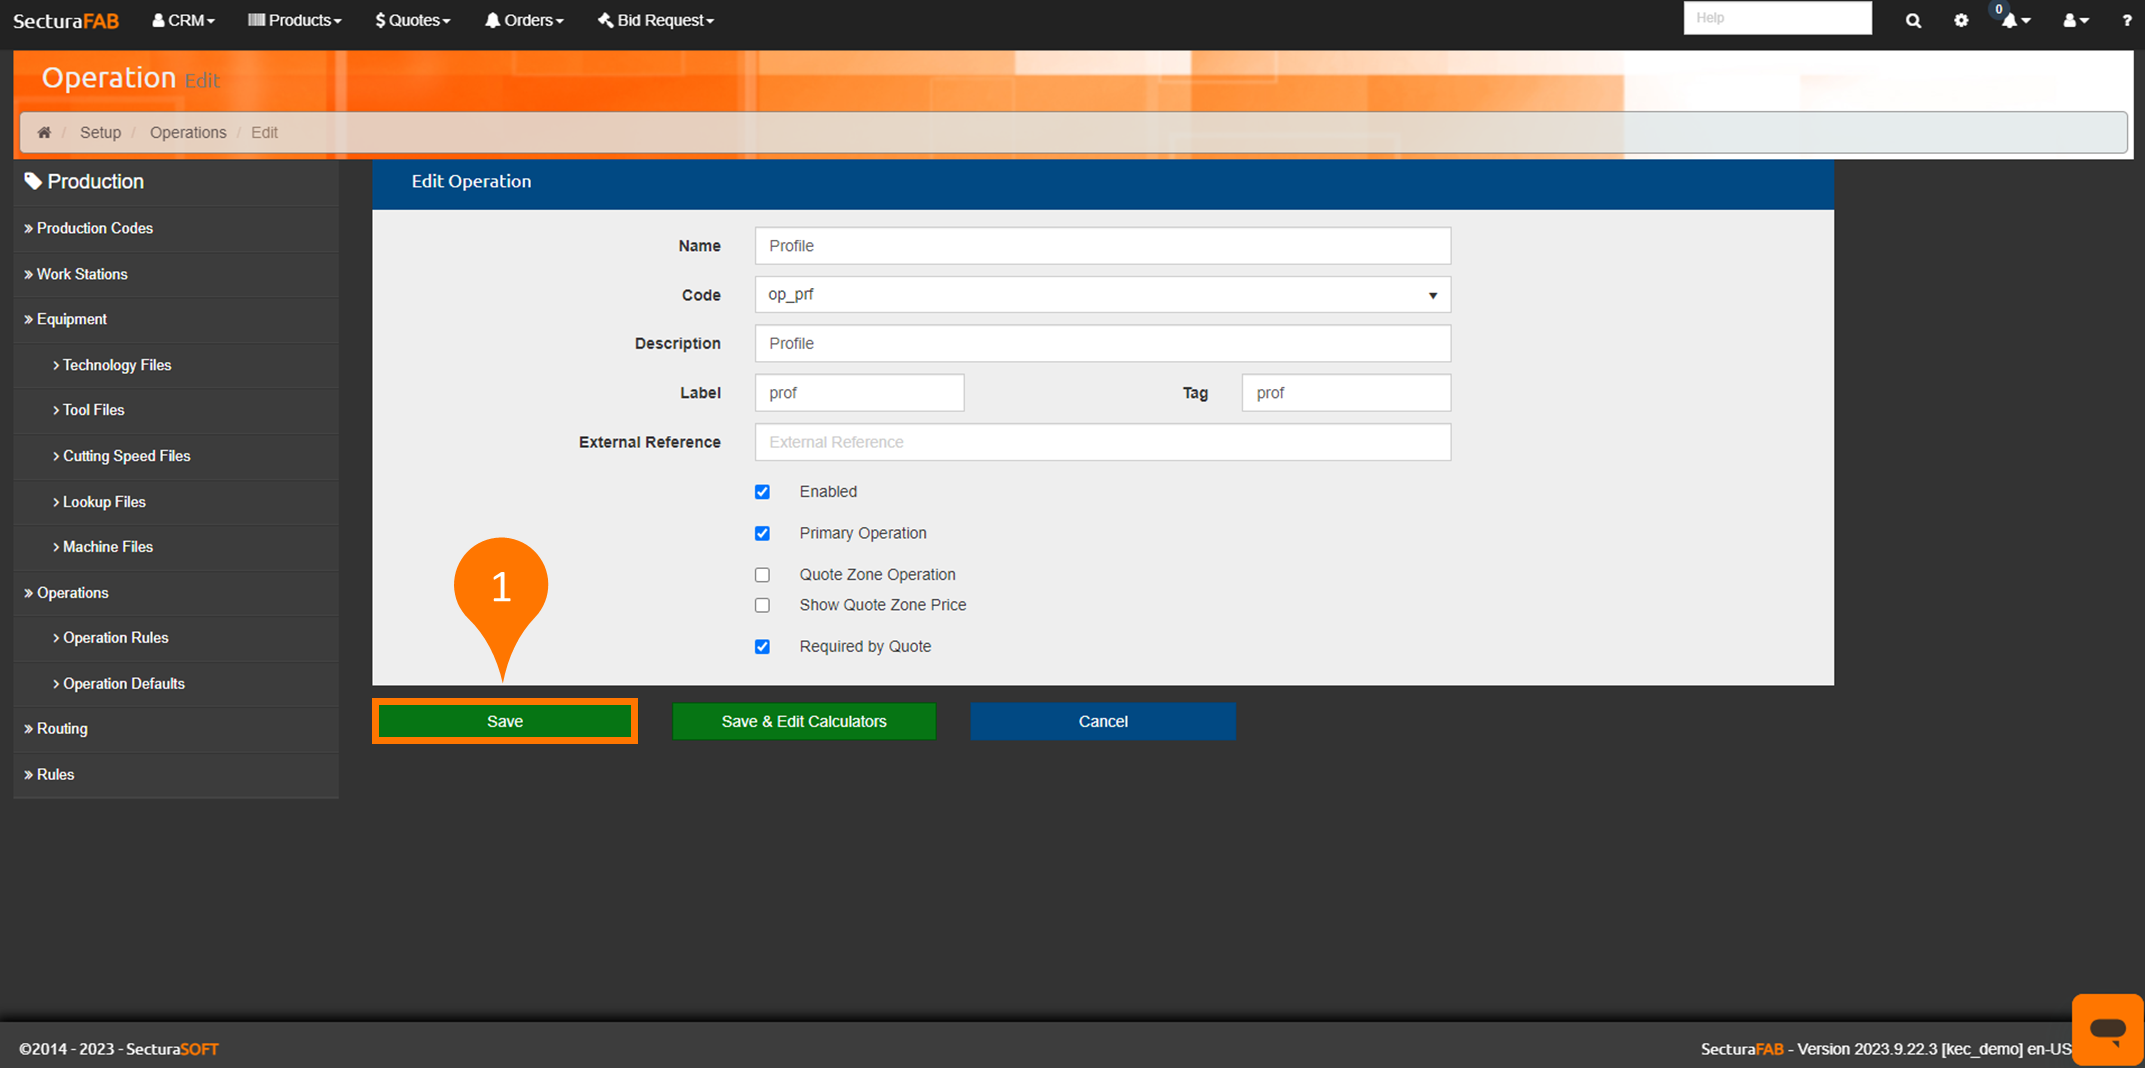The image size is (2145, 1068).
Task: Open the notifications bell menu
Action: click(x=2014, y=20)
